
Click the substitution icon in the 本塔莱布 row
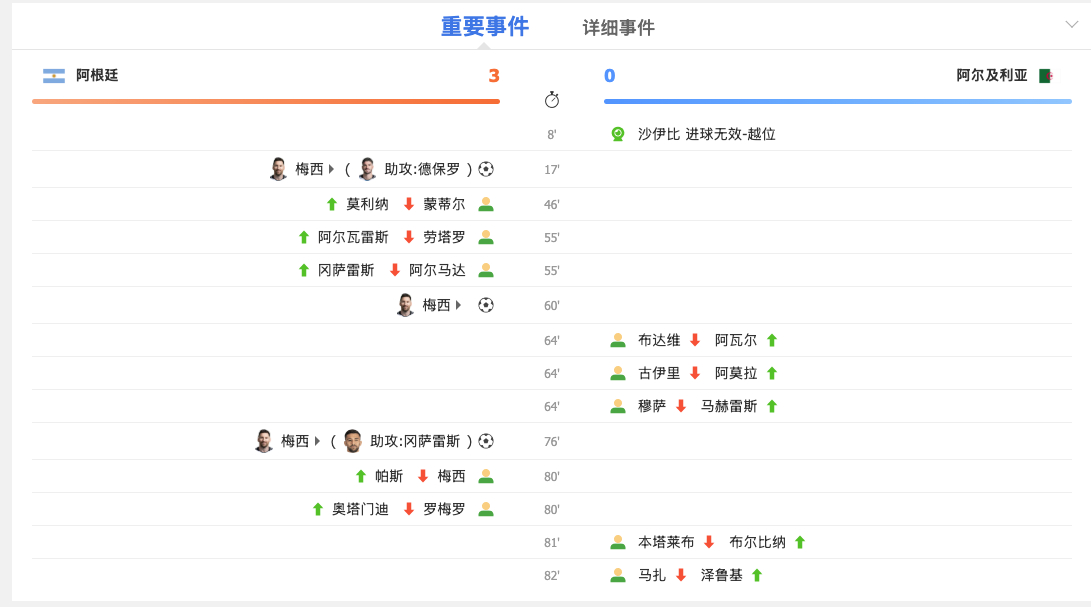pos(617,542)
